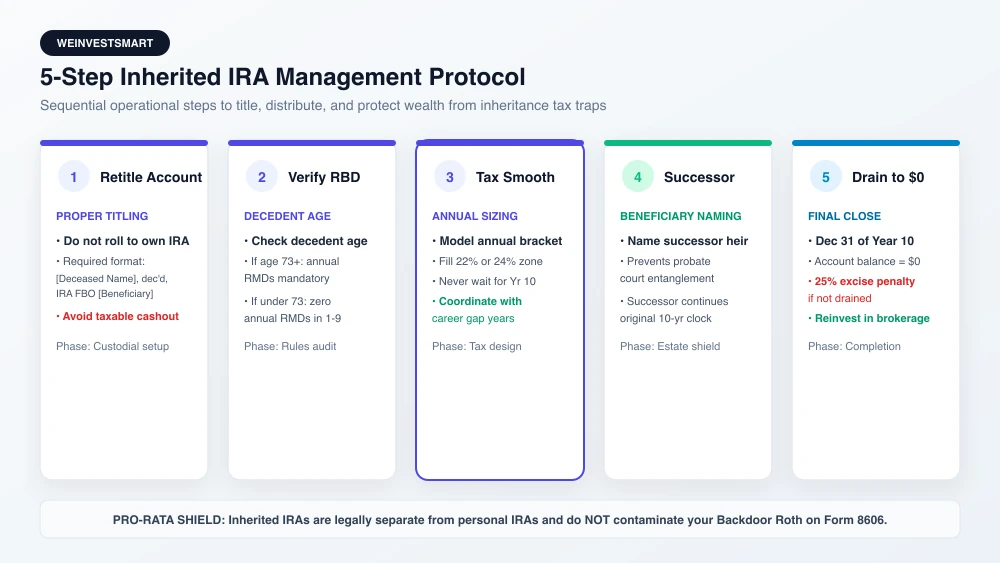The image size is (1000, 563).
Task: Select the Verify RBD card title
Action: click(324, 177)
